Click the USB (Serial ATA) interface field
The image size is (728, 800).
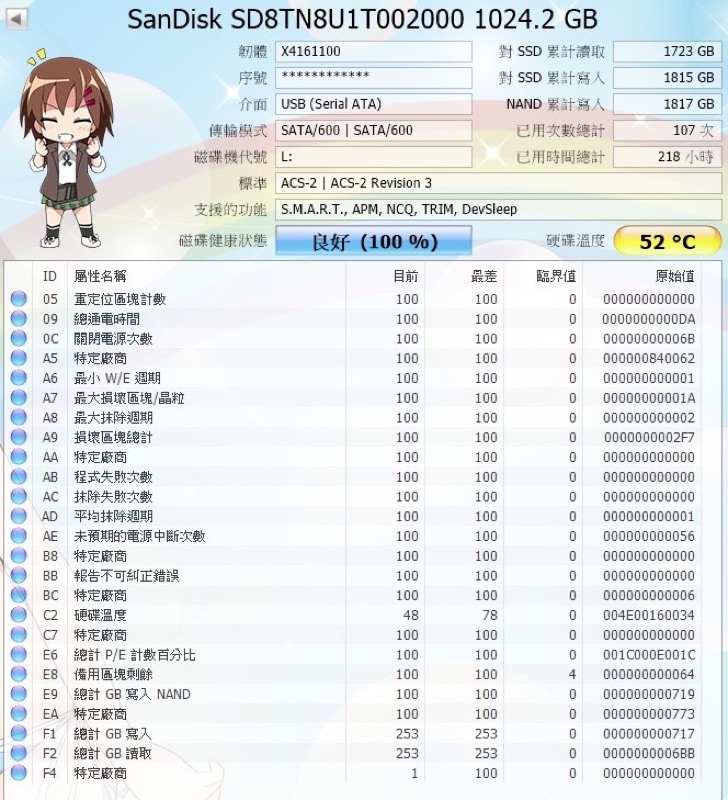[x=373, y=104]
